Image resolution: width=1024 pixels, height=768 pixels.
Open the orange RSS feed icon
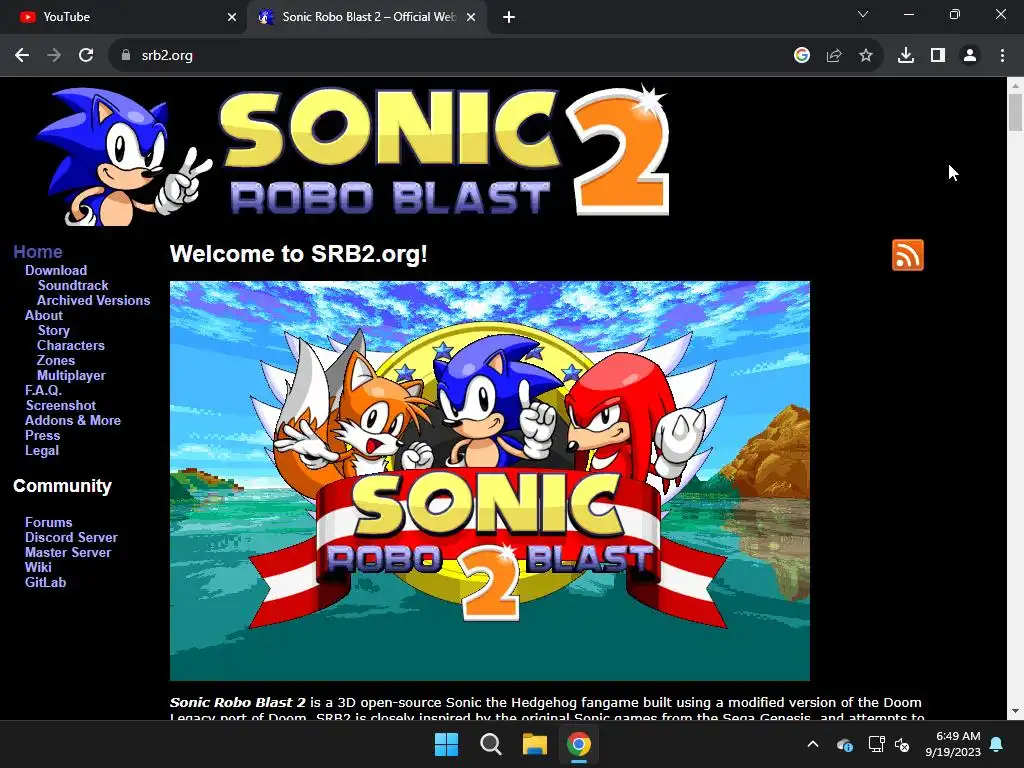point(908,255)
